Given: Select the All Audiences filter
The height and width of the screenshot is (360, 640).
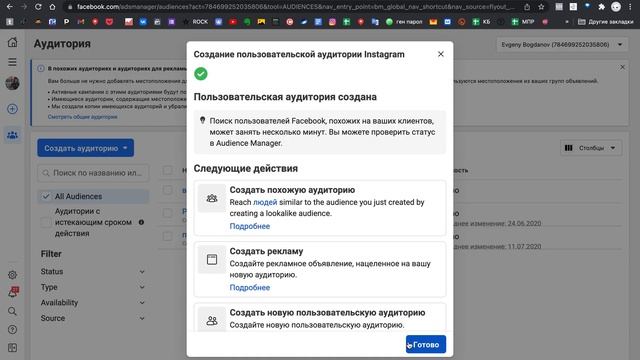Looking at the screenshot, I should pyautogui.click(x=93, y=196).
